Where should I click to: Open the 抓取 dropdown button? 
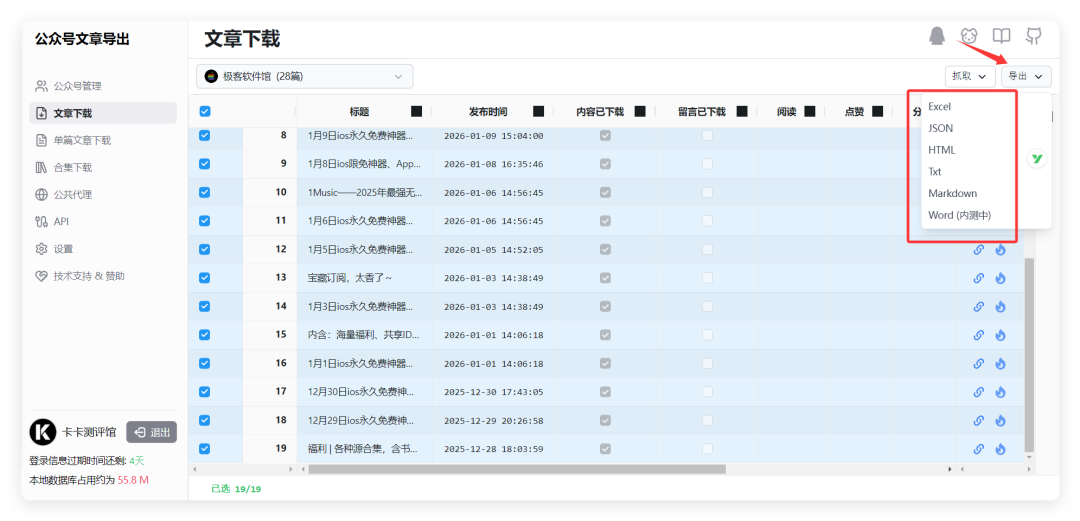point(970,76)
